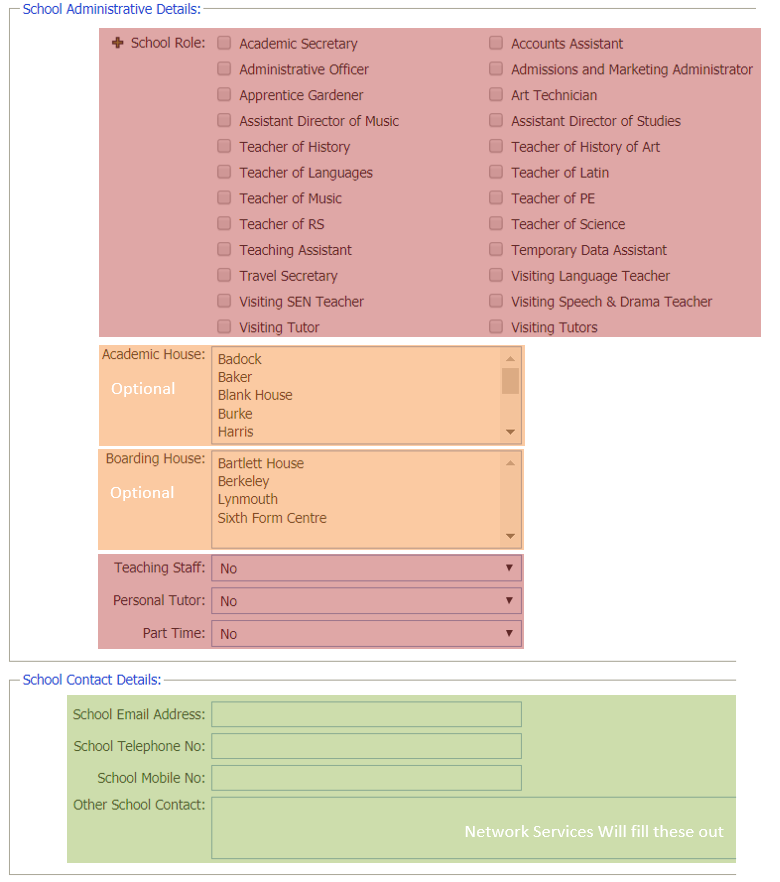
Task: Expand the Personal Tutor dropdown
Action: click(366, 601)
